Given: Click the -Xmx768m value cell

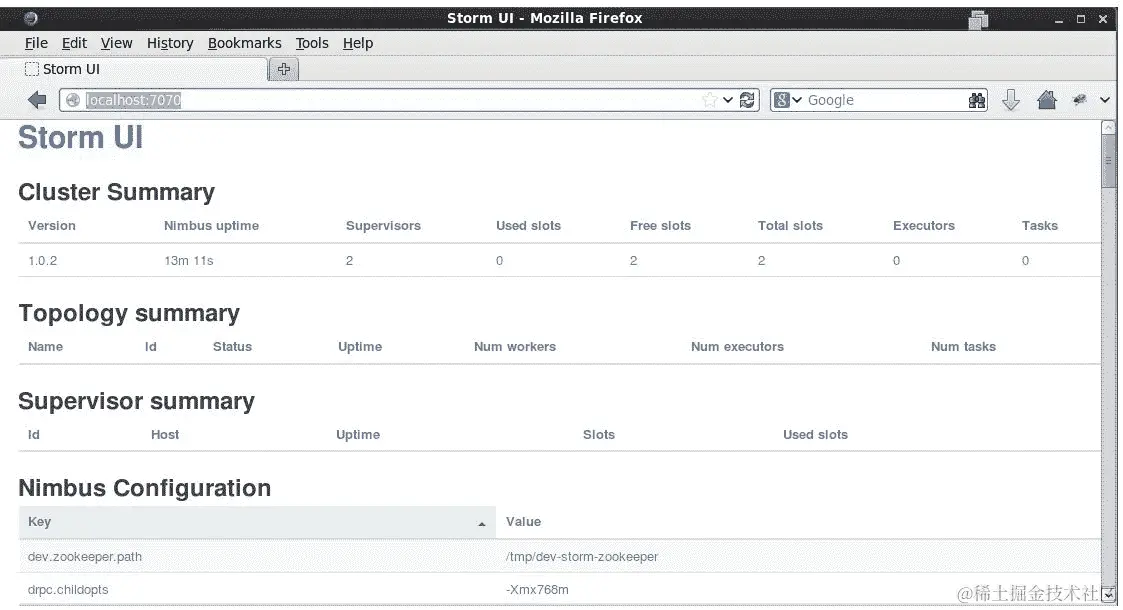Looking at the screenshot, I should [537, 589].
